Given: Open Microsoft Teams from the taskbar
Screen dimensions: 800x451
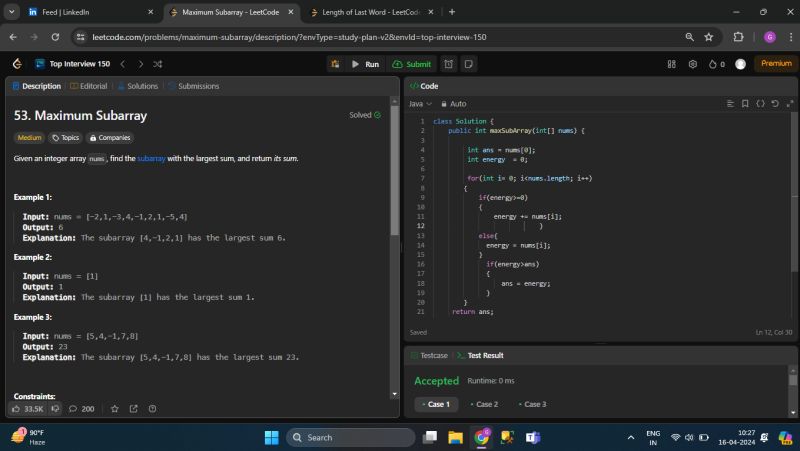Looking at the screenshot, I should [x=533, y=437].
